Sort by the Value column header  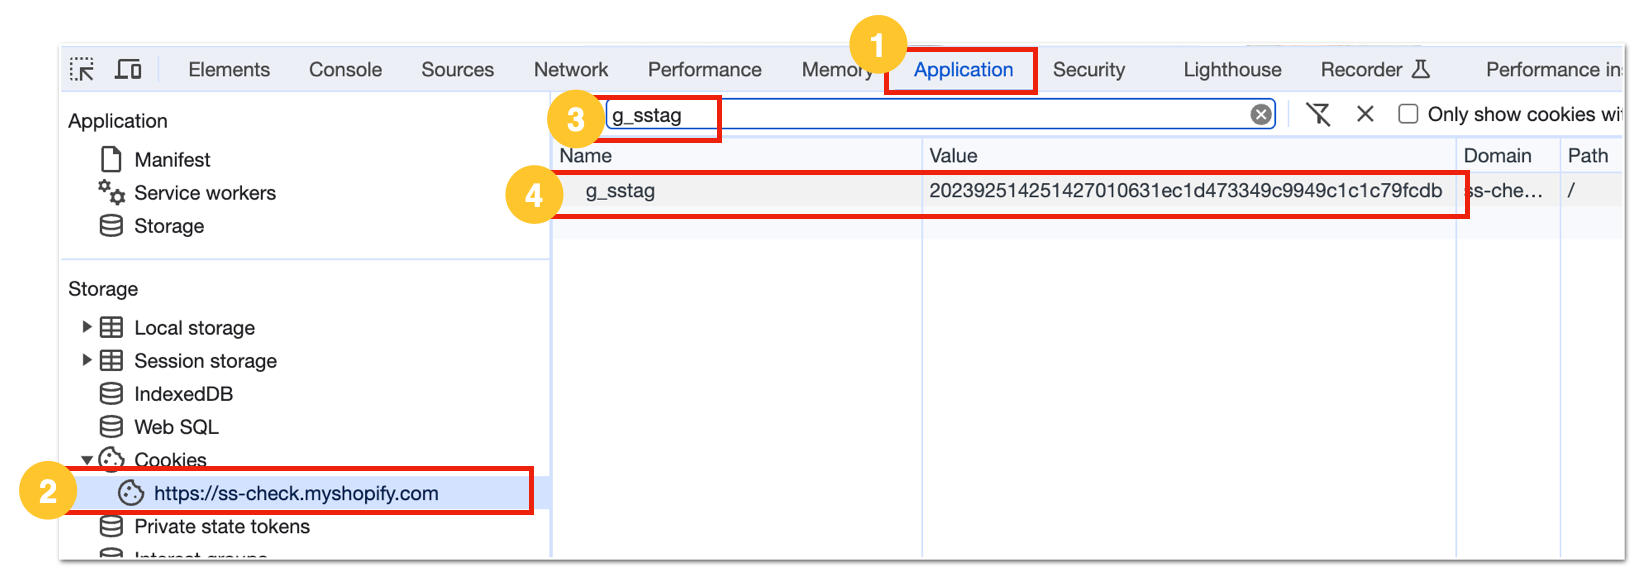click(x=1188, y=156)
